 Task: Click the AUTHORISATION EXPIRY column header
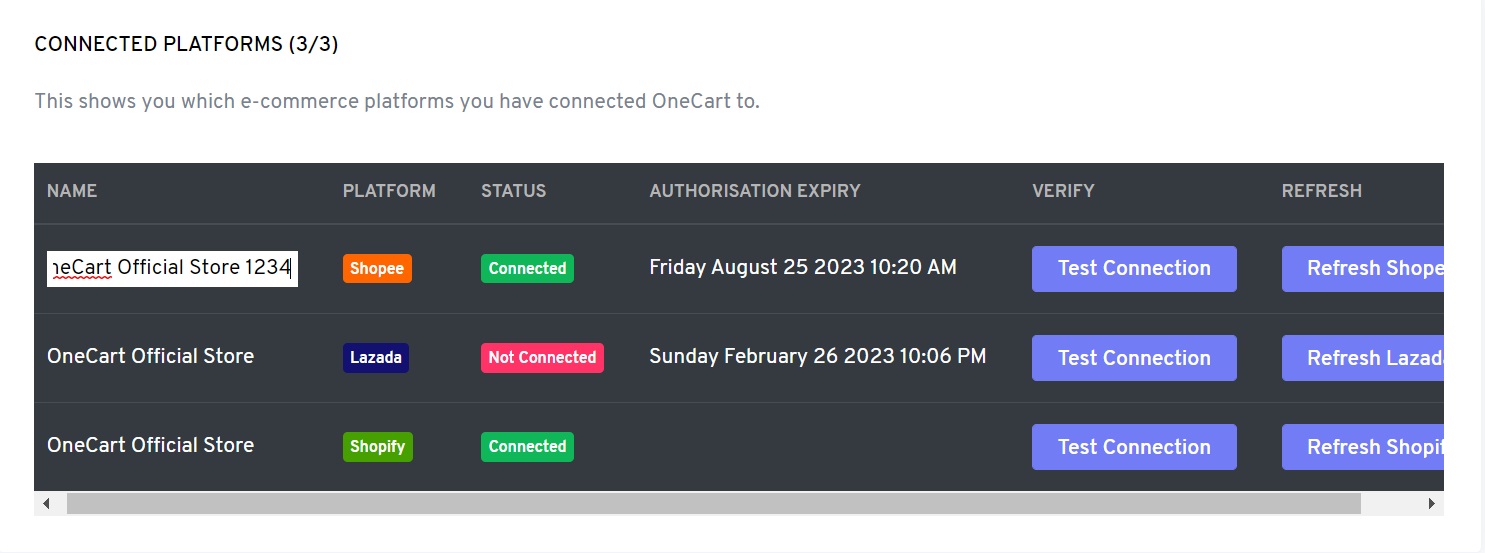tap(754, 191)
